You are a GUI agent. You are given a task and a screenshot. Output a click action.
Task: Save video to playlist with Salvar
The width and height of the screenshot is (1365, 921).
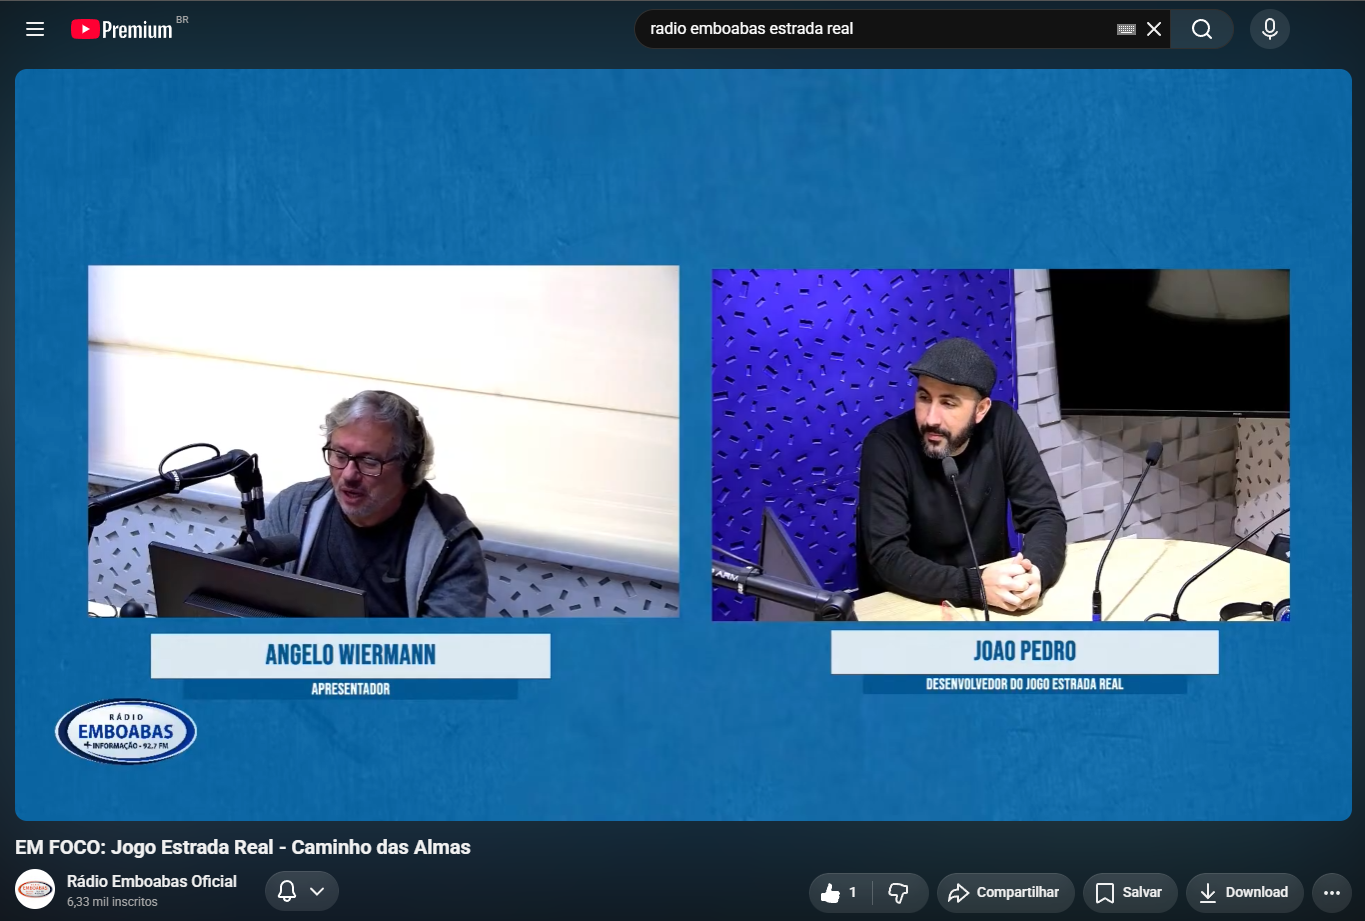(1129, 893)
